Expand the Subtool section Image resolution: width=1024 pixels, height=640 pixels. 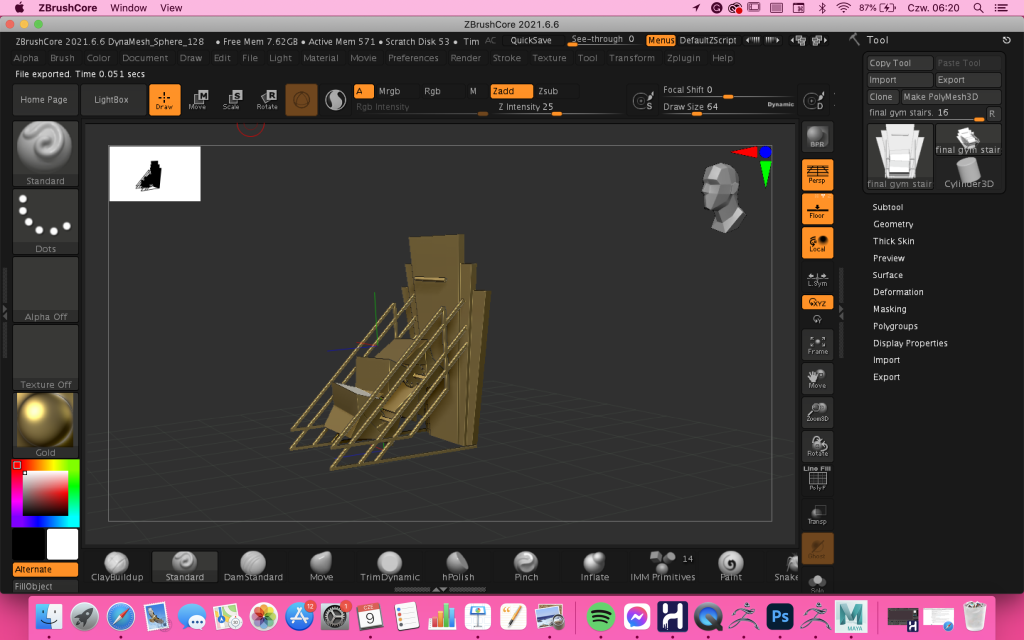point(888,207)
